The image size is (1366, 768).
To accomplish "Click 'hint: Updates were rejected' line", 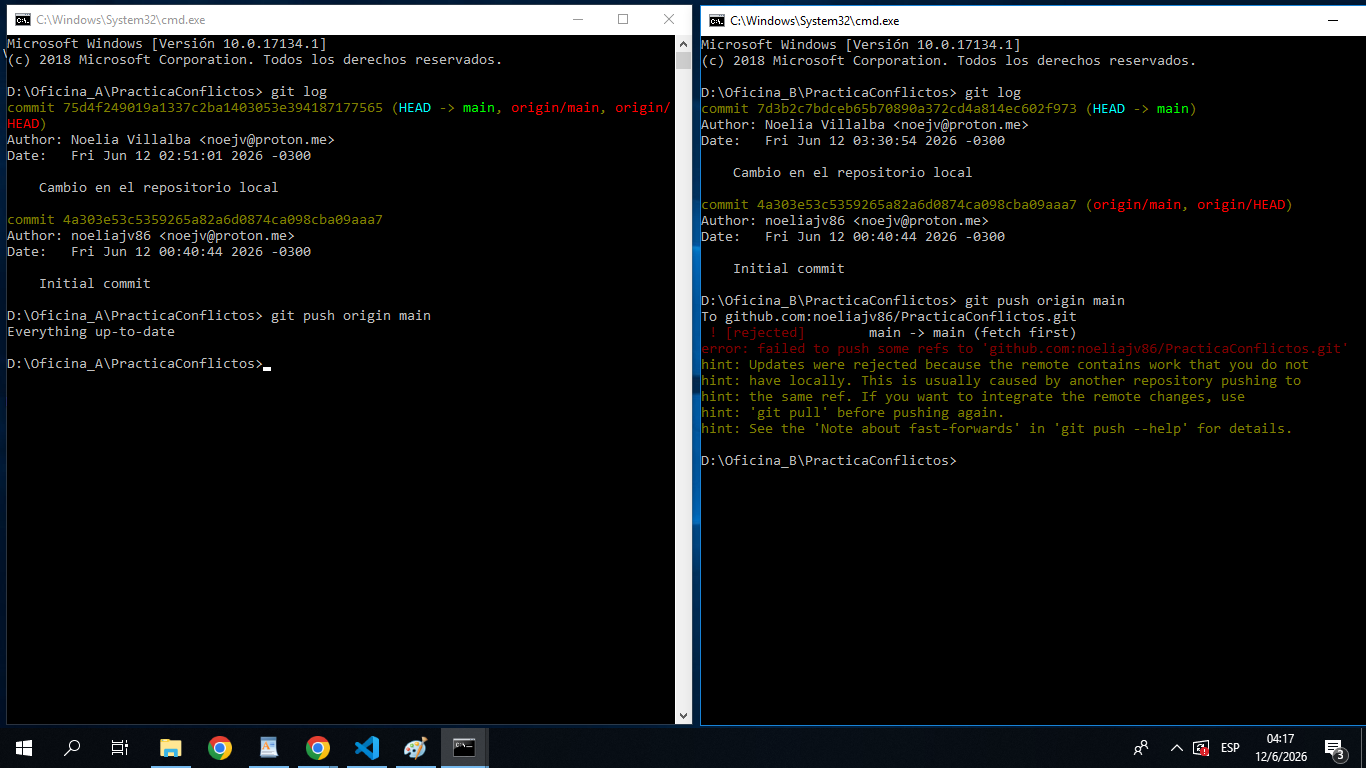I will pyautogui.click(x=1005, y=364).
